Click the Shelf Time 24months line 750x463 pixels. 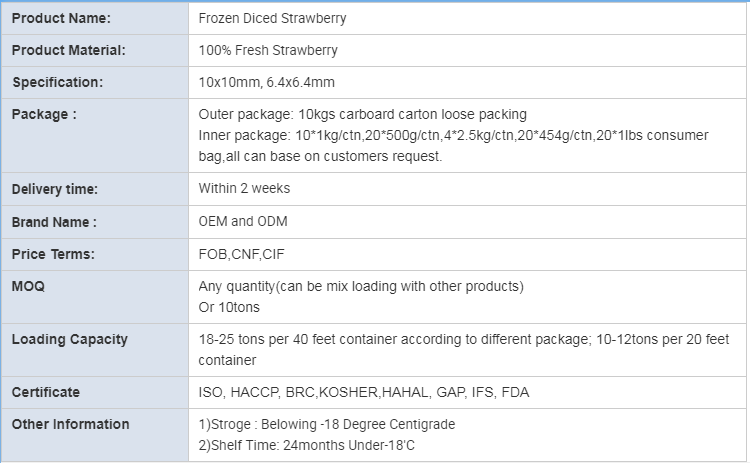tap(307, 445)
